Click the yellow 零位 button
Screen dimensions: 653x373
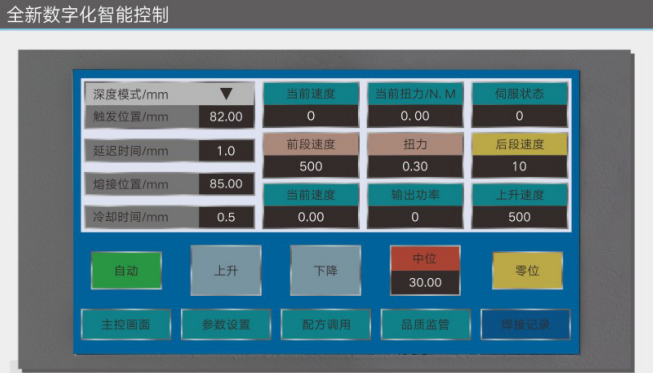point(527,271)
